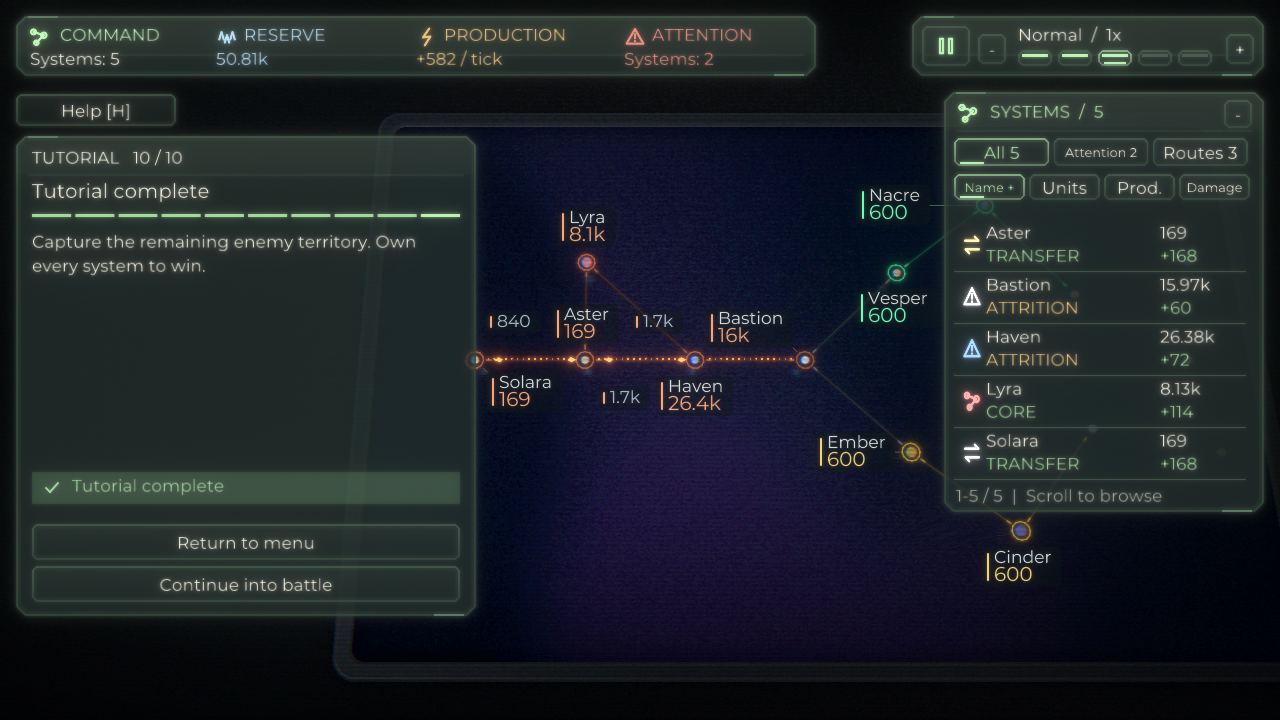This screenshot has height=720, width=1280.
Task: Decrease game speed with minus button
Action: (992, 48)
